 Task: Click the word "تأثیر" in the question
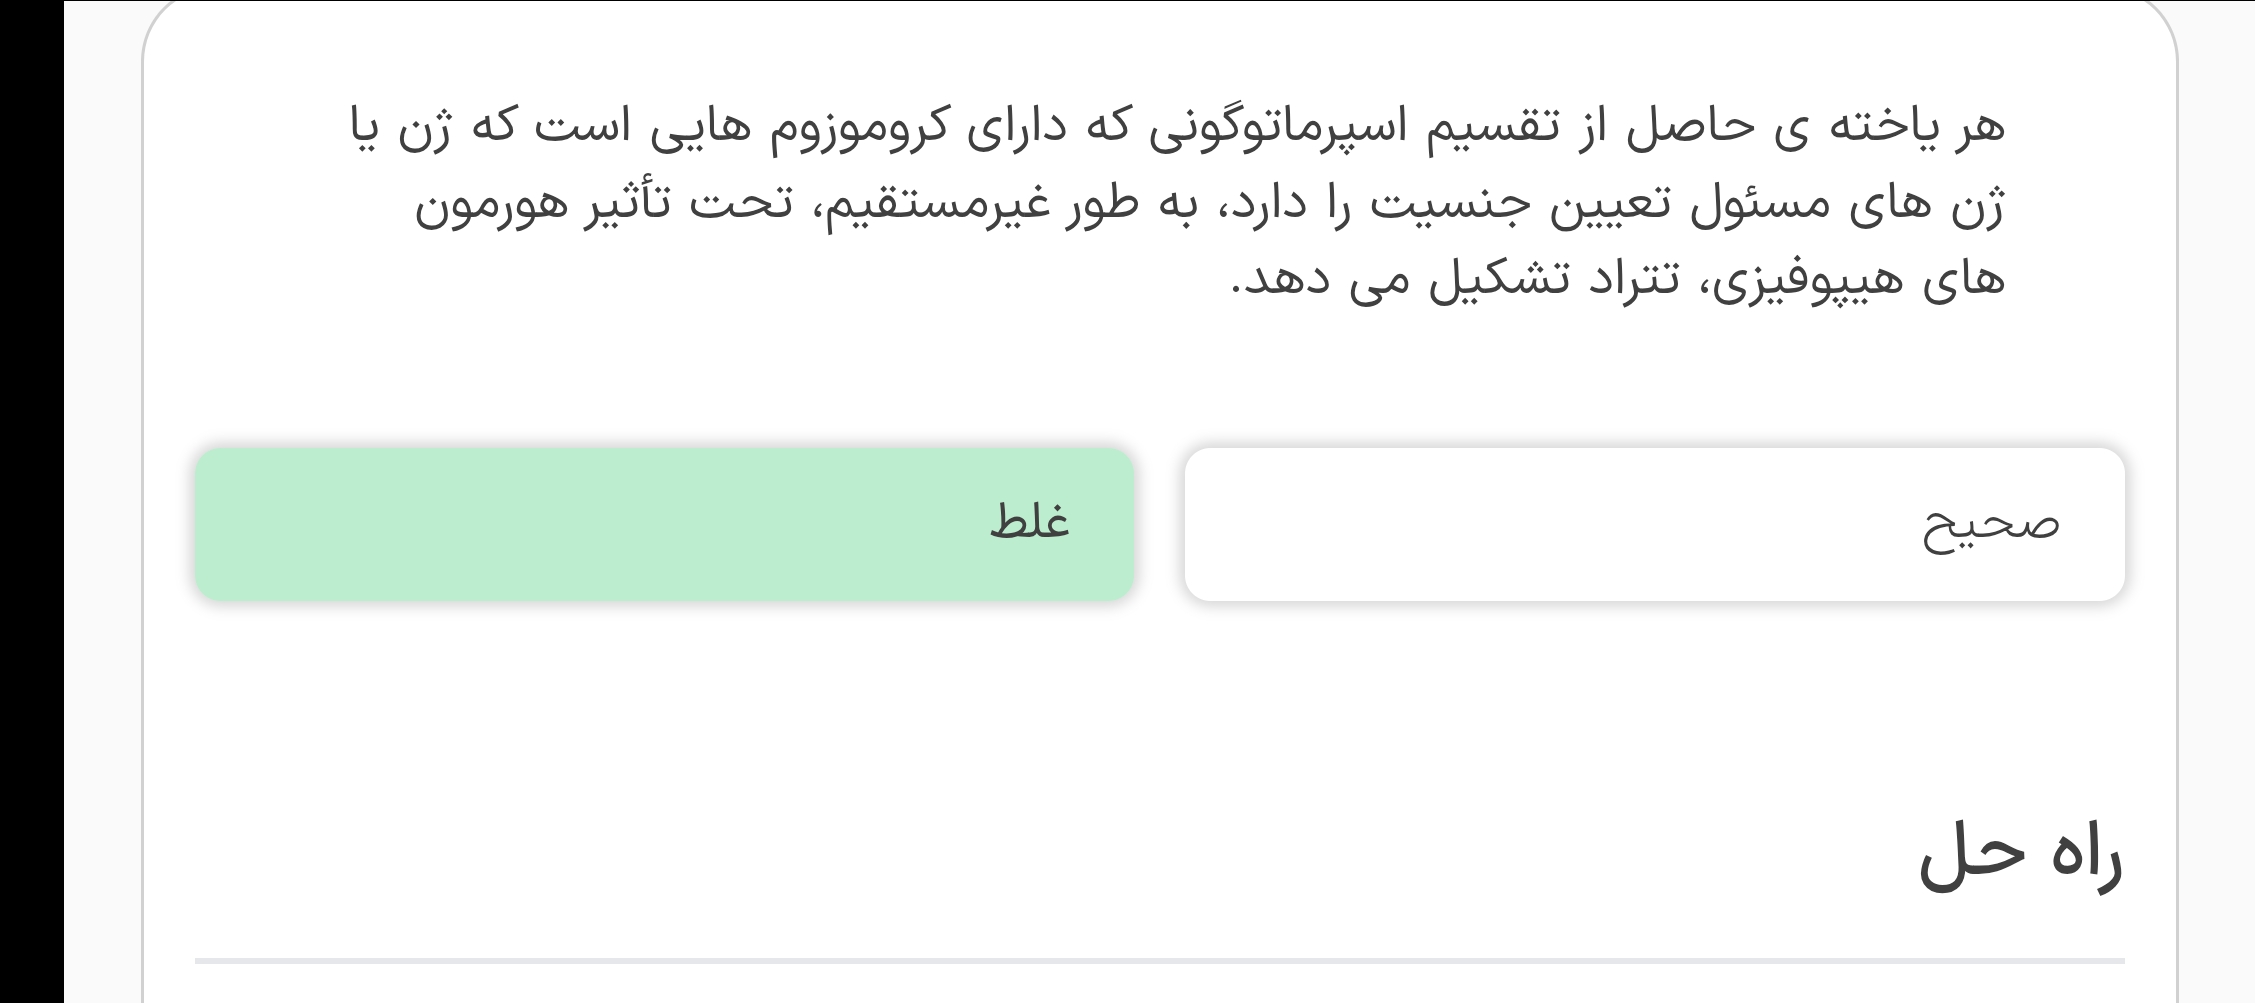pyautogui.click(x=620, y=207)
